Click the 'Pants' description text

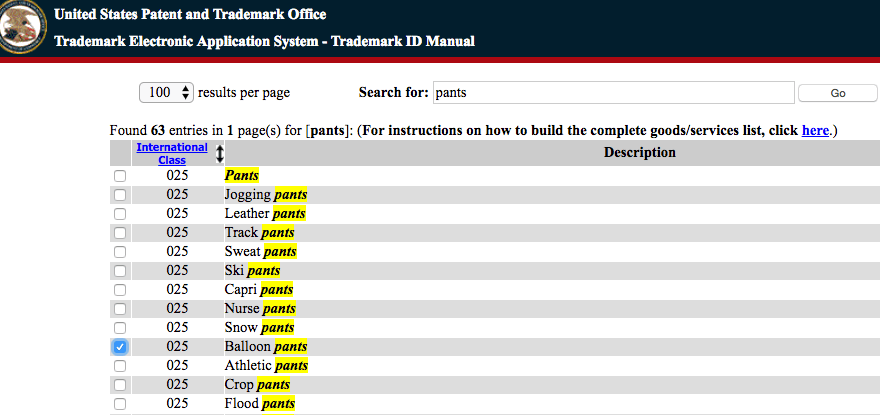242,176
